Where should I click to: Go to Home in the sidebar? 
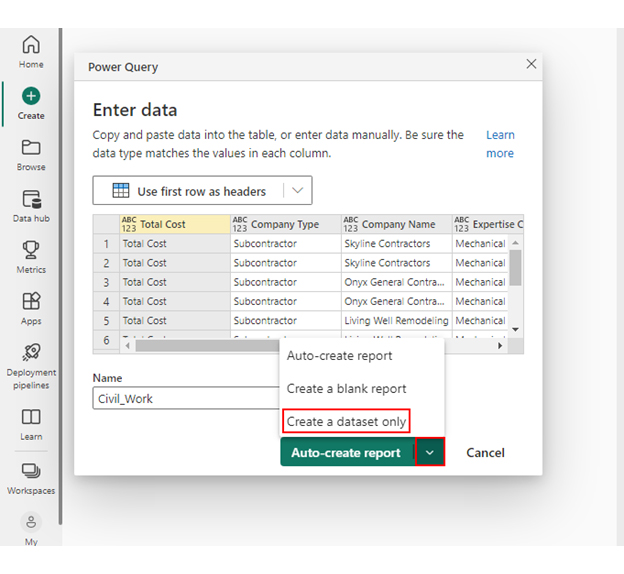[x=31, y=52]
